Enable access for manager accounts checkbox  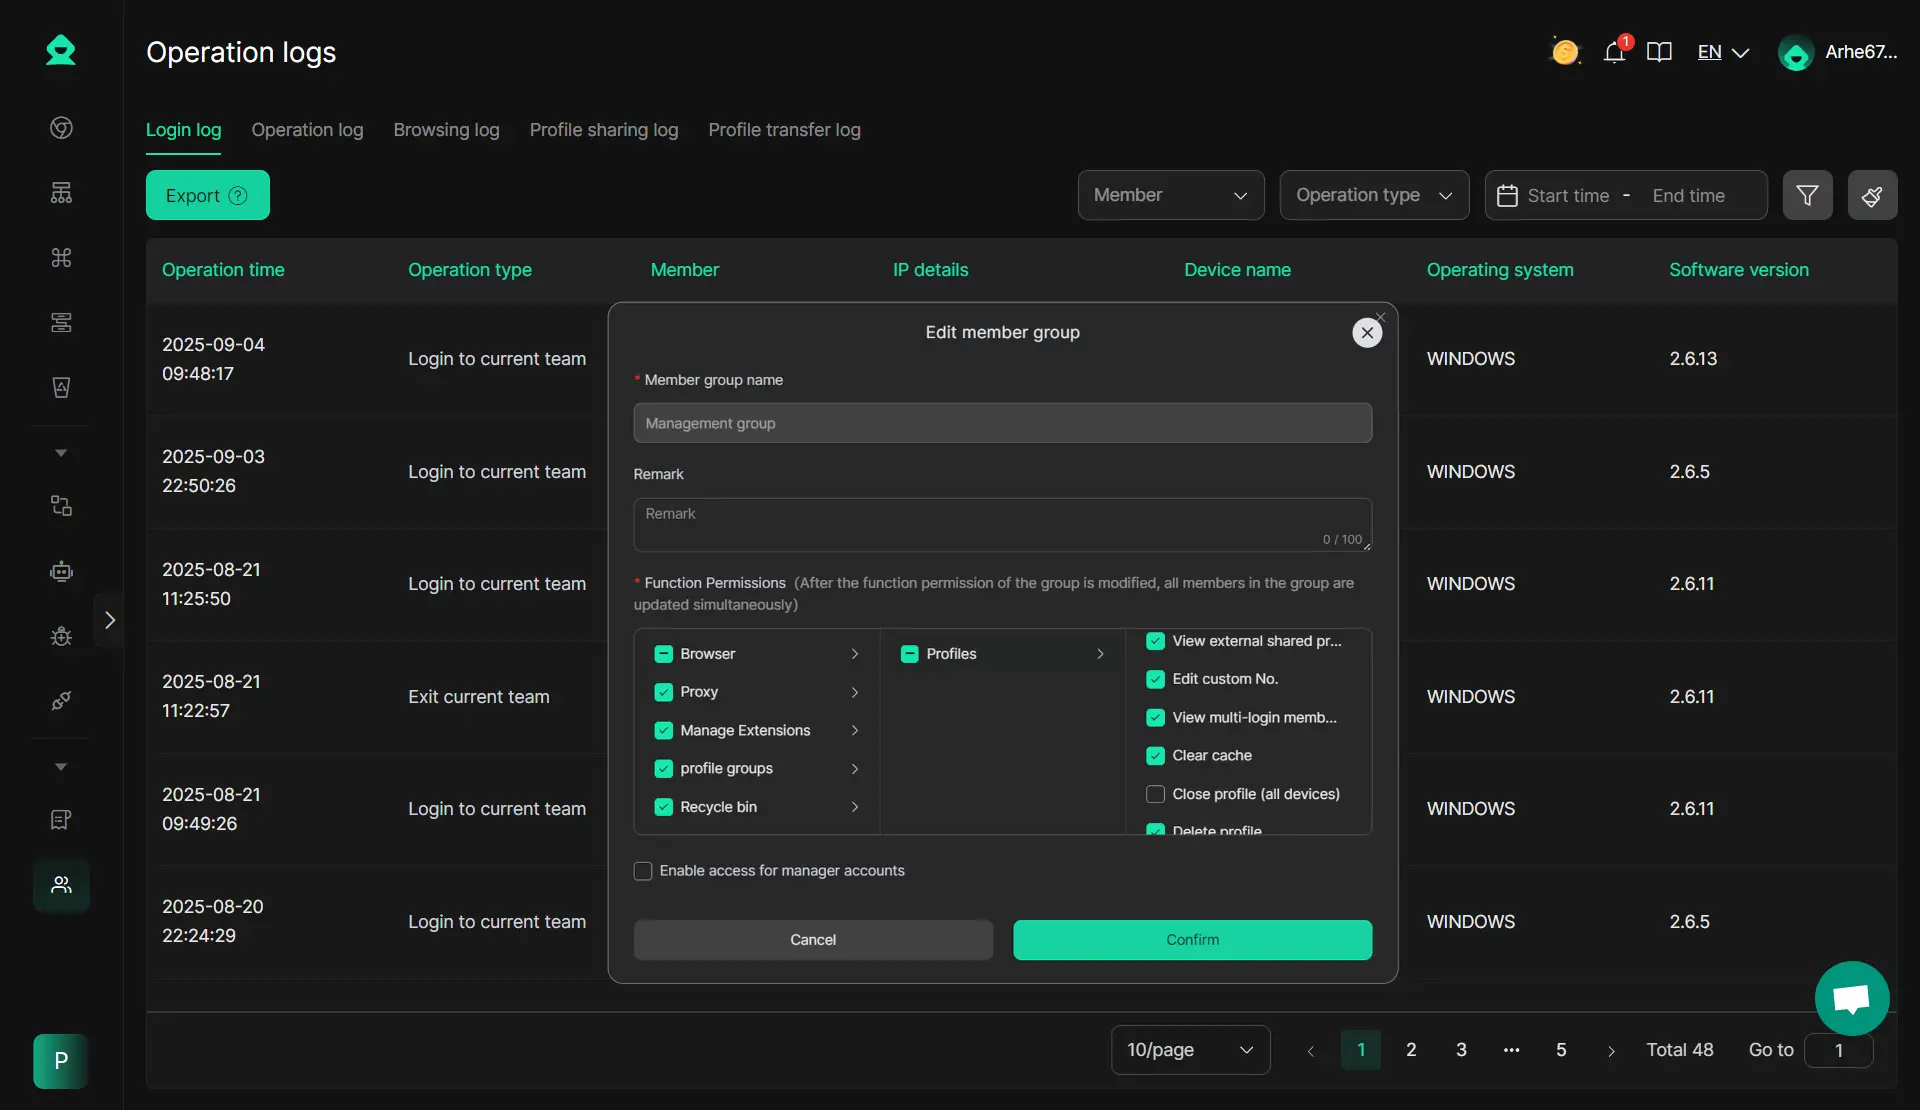[x=643, y=871]
